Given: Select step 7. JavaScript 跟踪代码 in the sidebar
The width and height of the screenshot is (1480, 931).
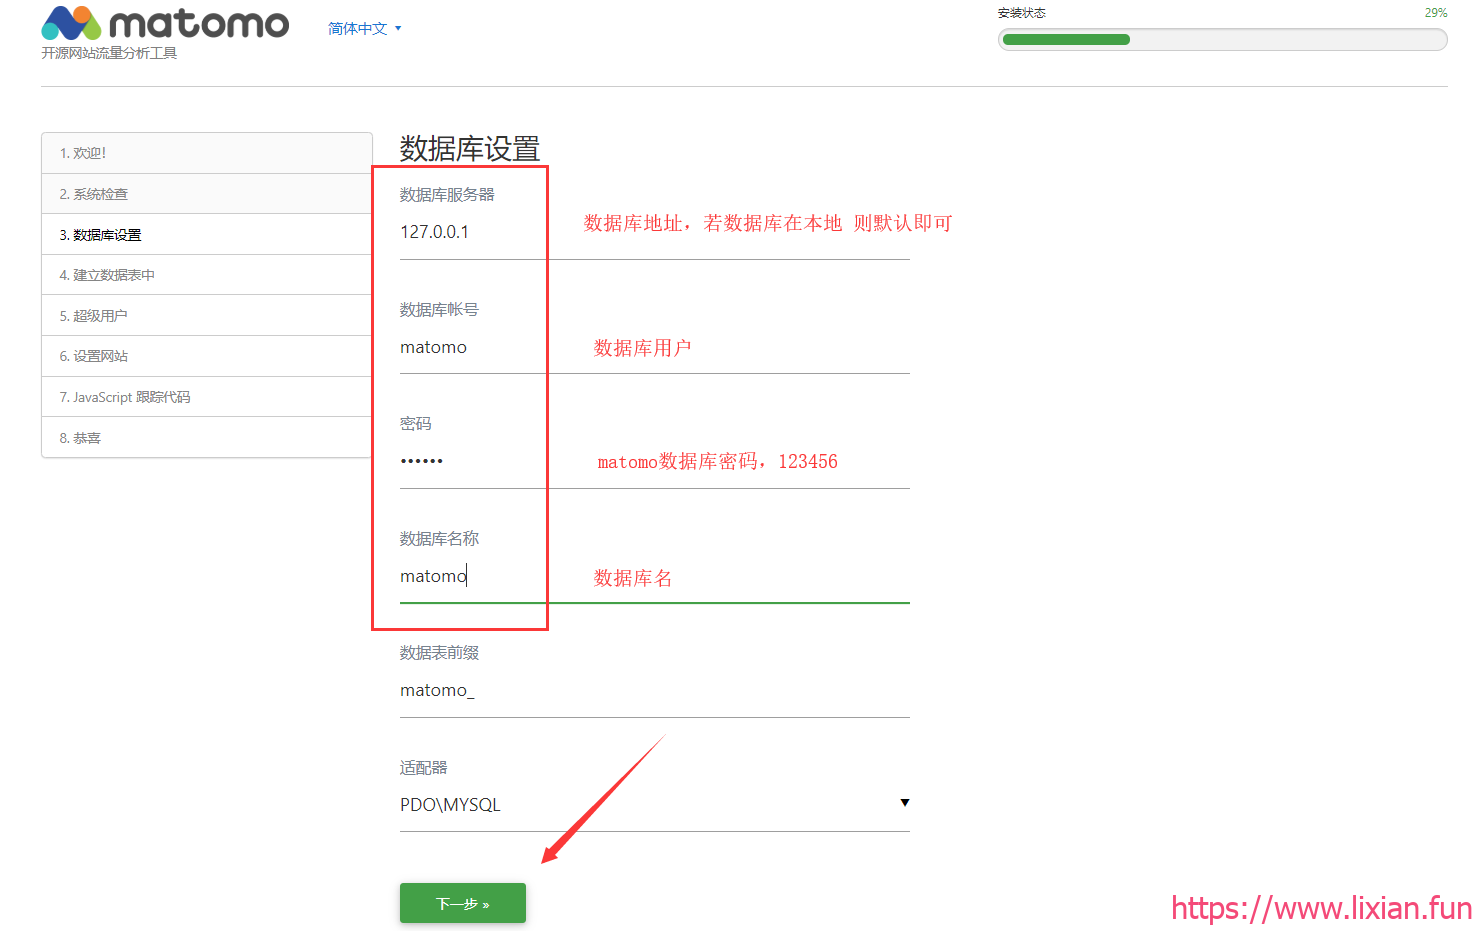Looking at the screenshot, I should pos(207,397).
